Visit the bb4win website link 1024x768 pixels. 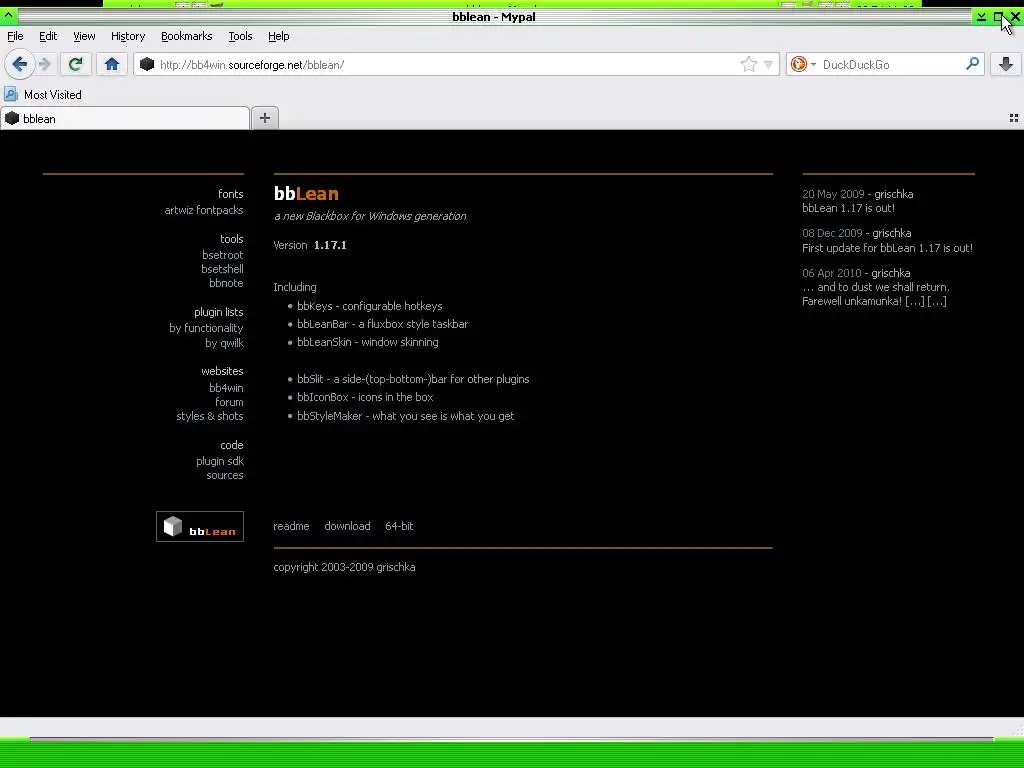click(226, 388)
